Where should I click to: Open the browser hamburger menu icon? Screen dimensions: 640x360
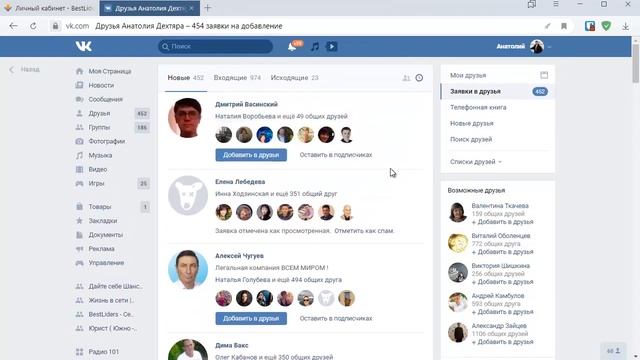click(556, 4)
